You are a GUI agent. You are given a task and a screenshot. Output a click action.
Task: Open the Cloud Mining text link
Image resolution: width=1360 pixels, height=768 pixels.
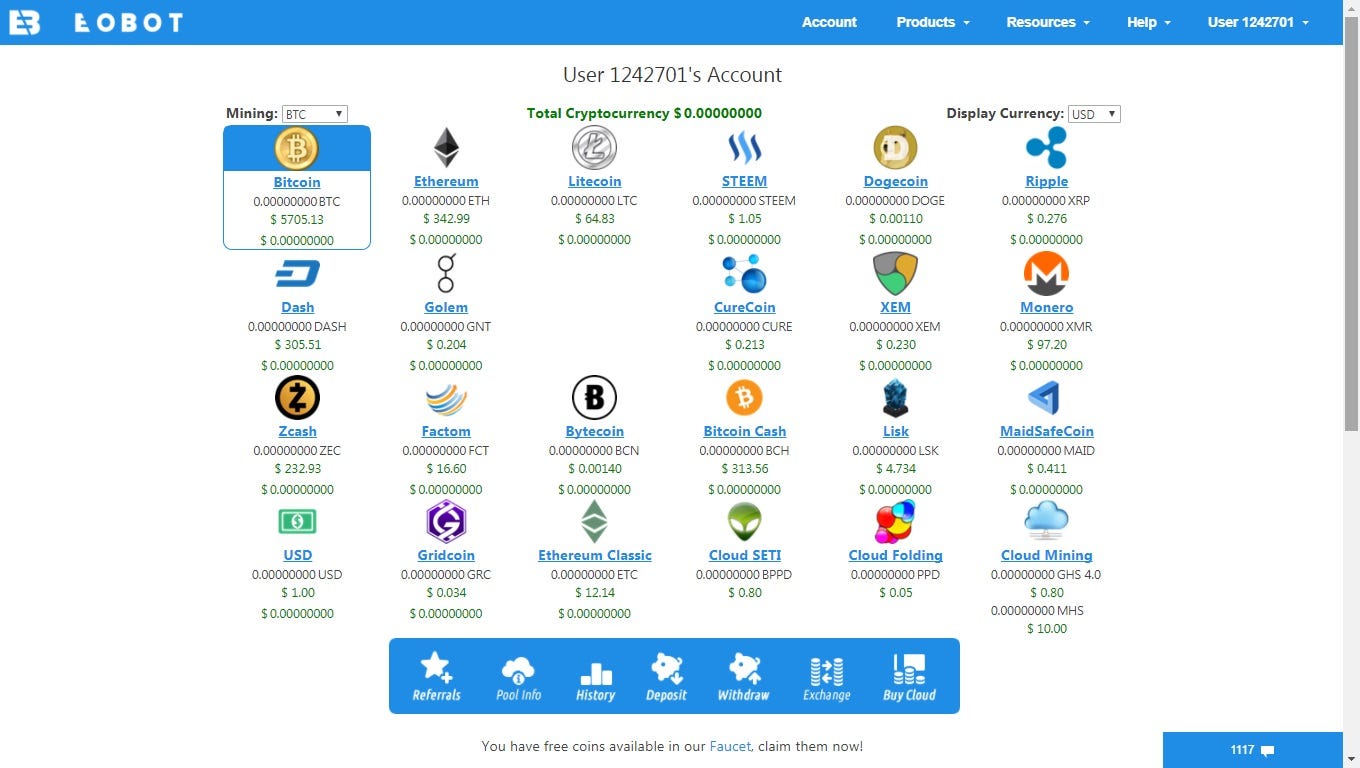[1046, 555]
